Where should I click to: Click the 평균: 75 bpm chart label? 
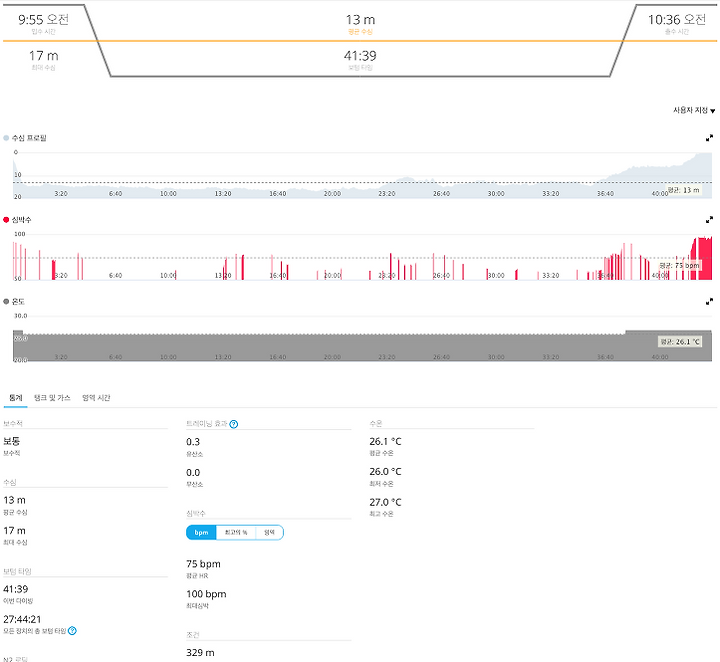pyautogui.click(x=680, y=266)
